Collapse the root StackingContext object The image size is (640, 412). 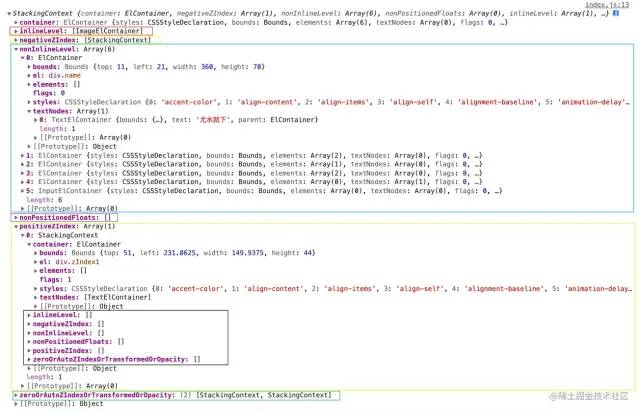point(7,12)
